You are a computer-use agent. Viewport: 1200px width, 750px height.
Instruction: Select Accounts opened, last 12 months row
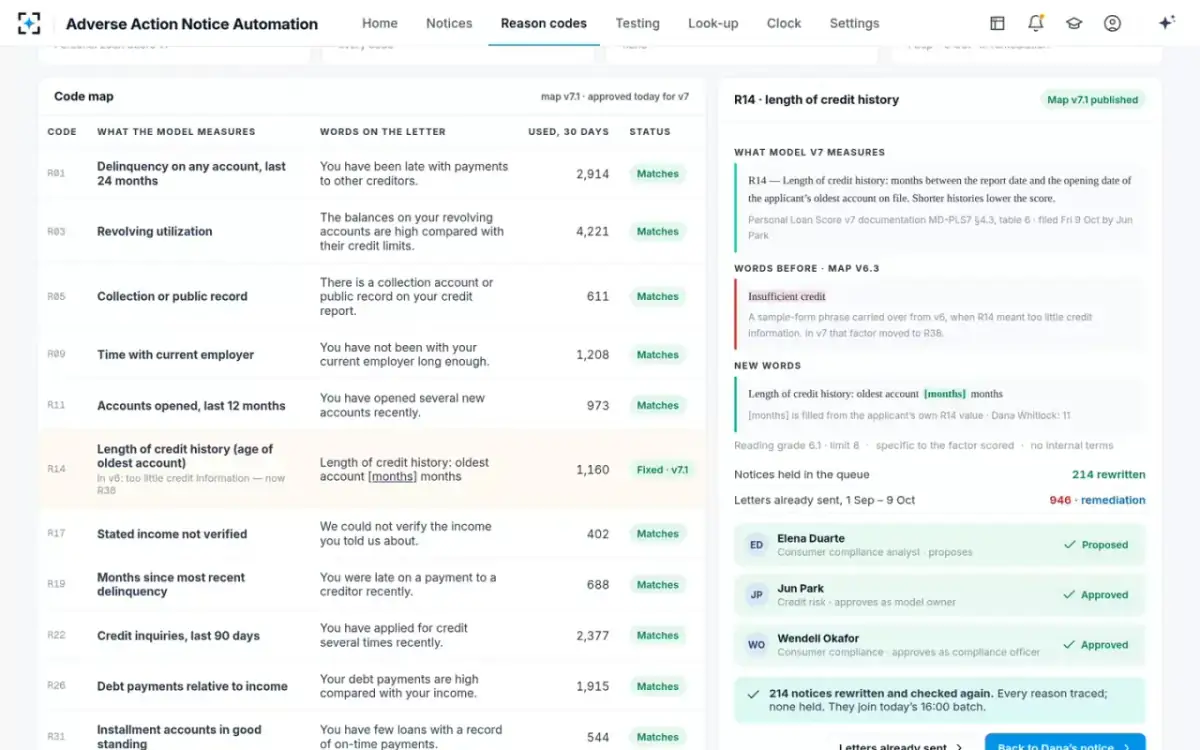tap(372, 405)
